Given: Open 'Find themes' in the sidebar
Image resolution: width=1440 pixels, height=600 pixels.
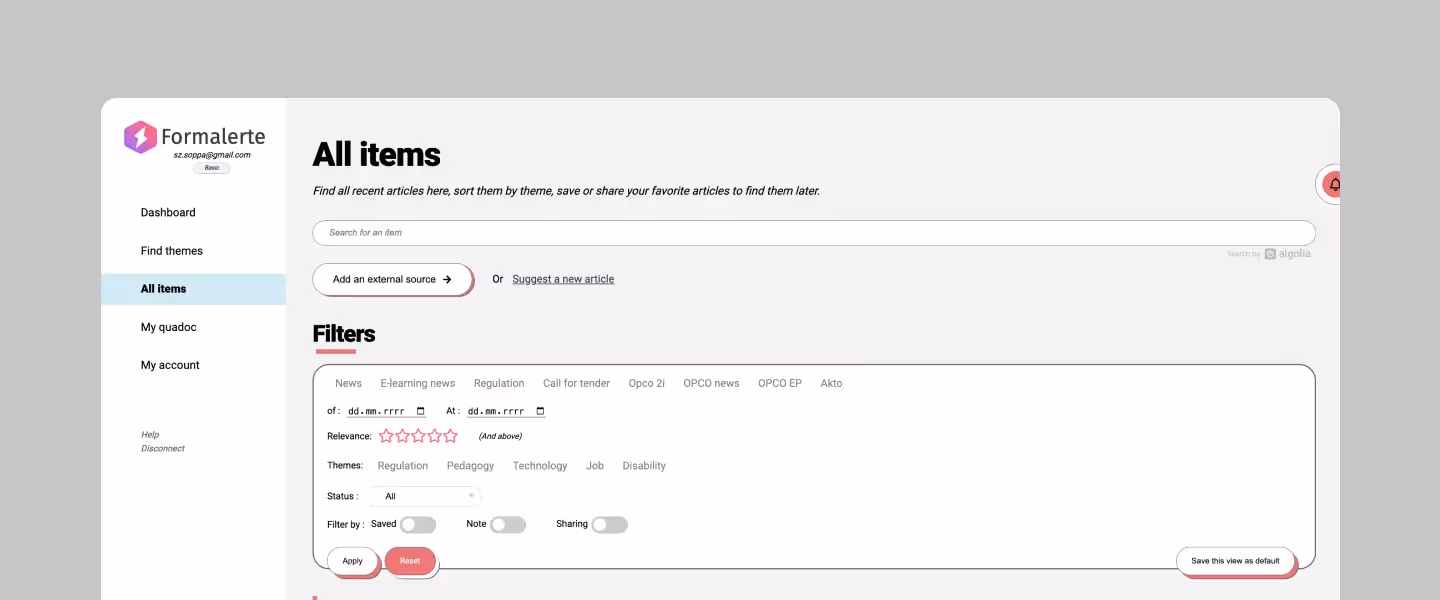Looking at the screenshot, I should coord(171,250).
